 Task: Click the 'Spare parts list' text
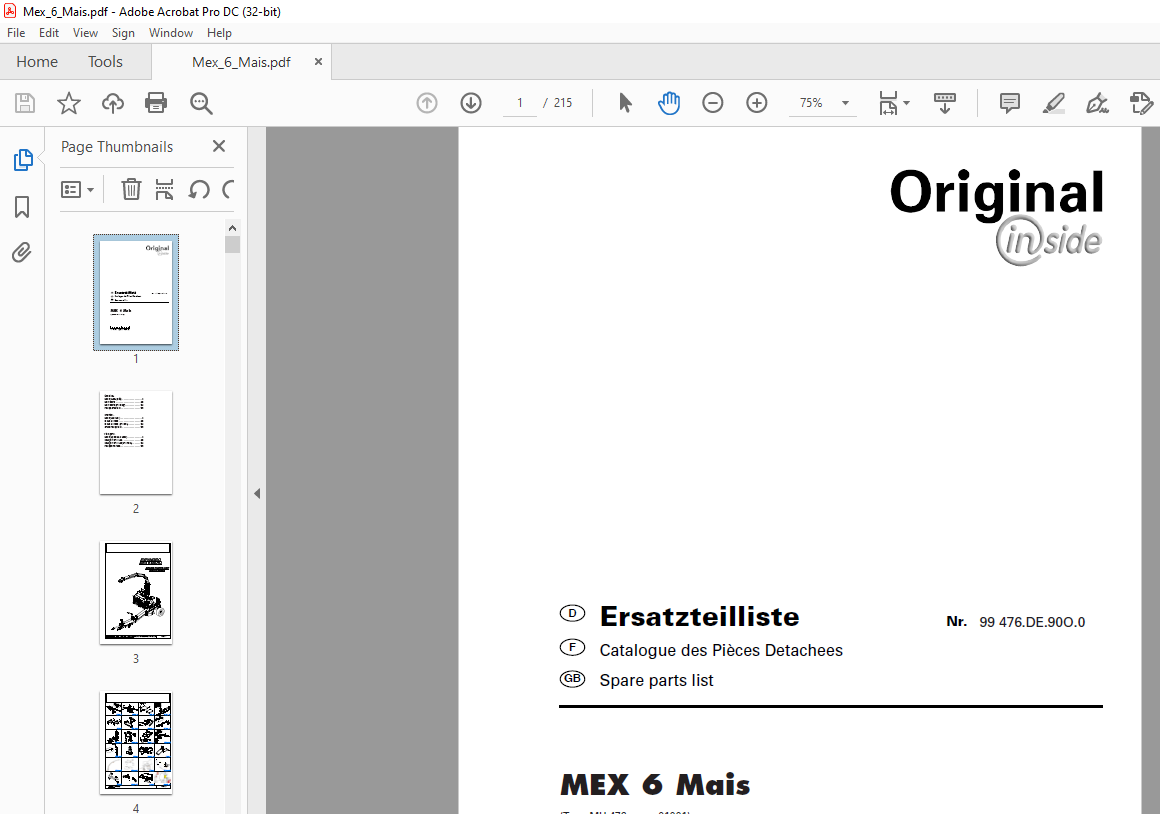tap(656, 680)
